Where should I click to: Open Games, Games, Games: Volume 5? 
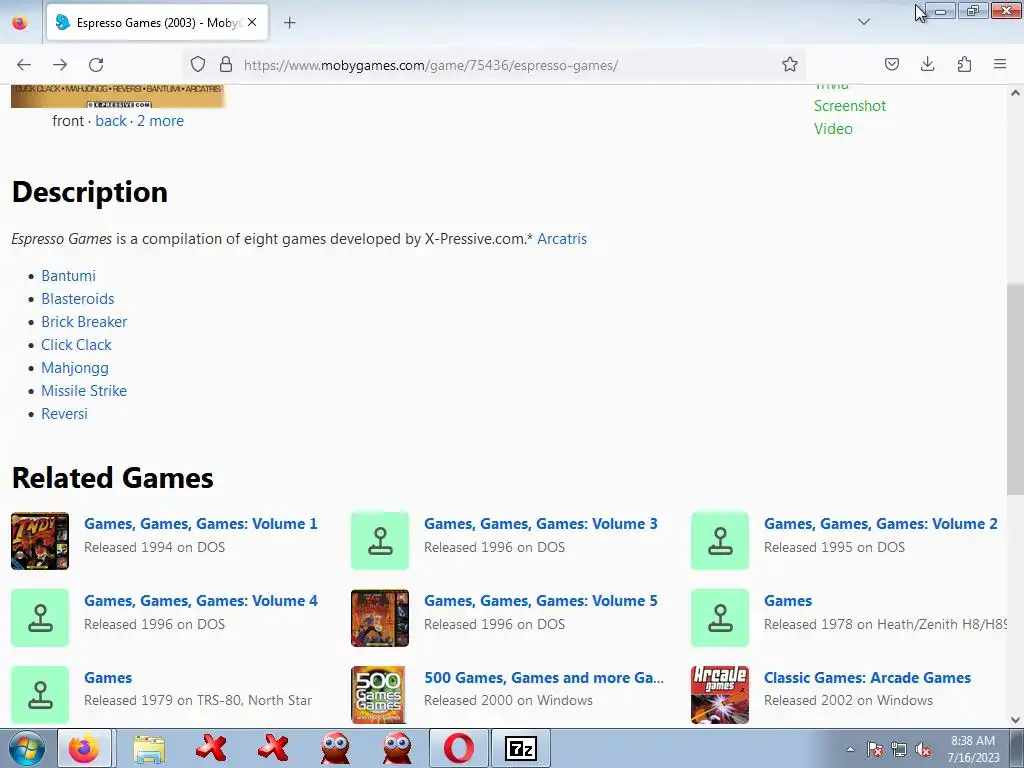[x=541, y=601]
